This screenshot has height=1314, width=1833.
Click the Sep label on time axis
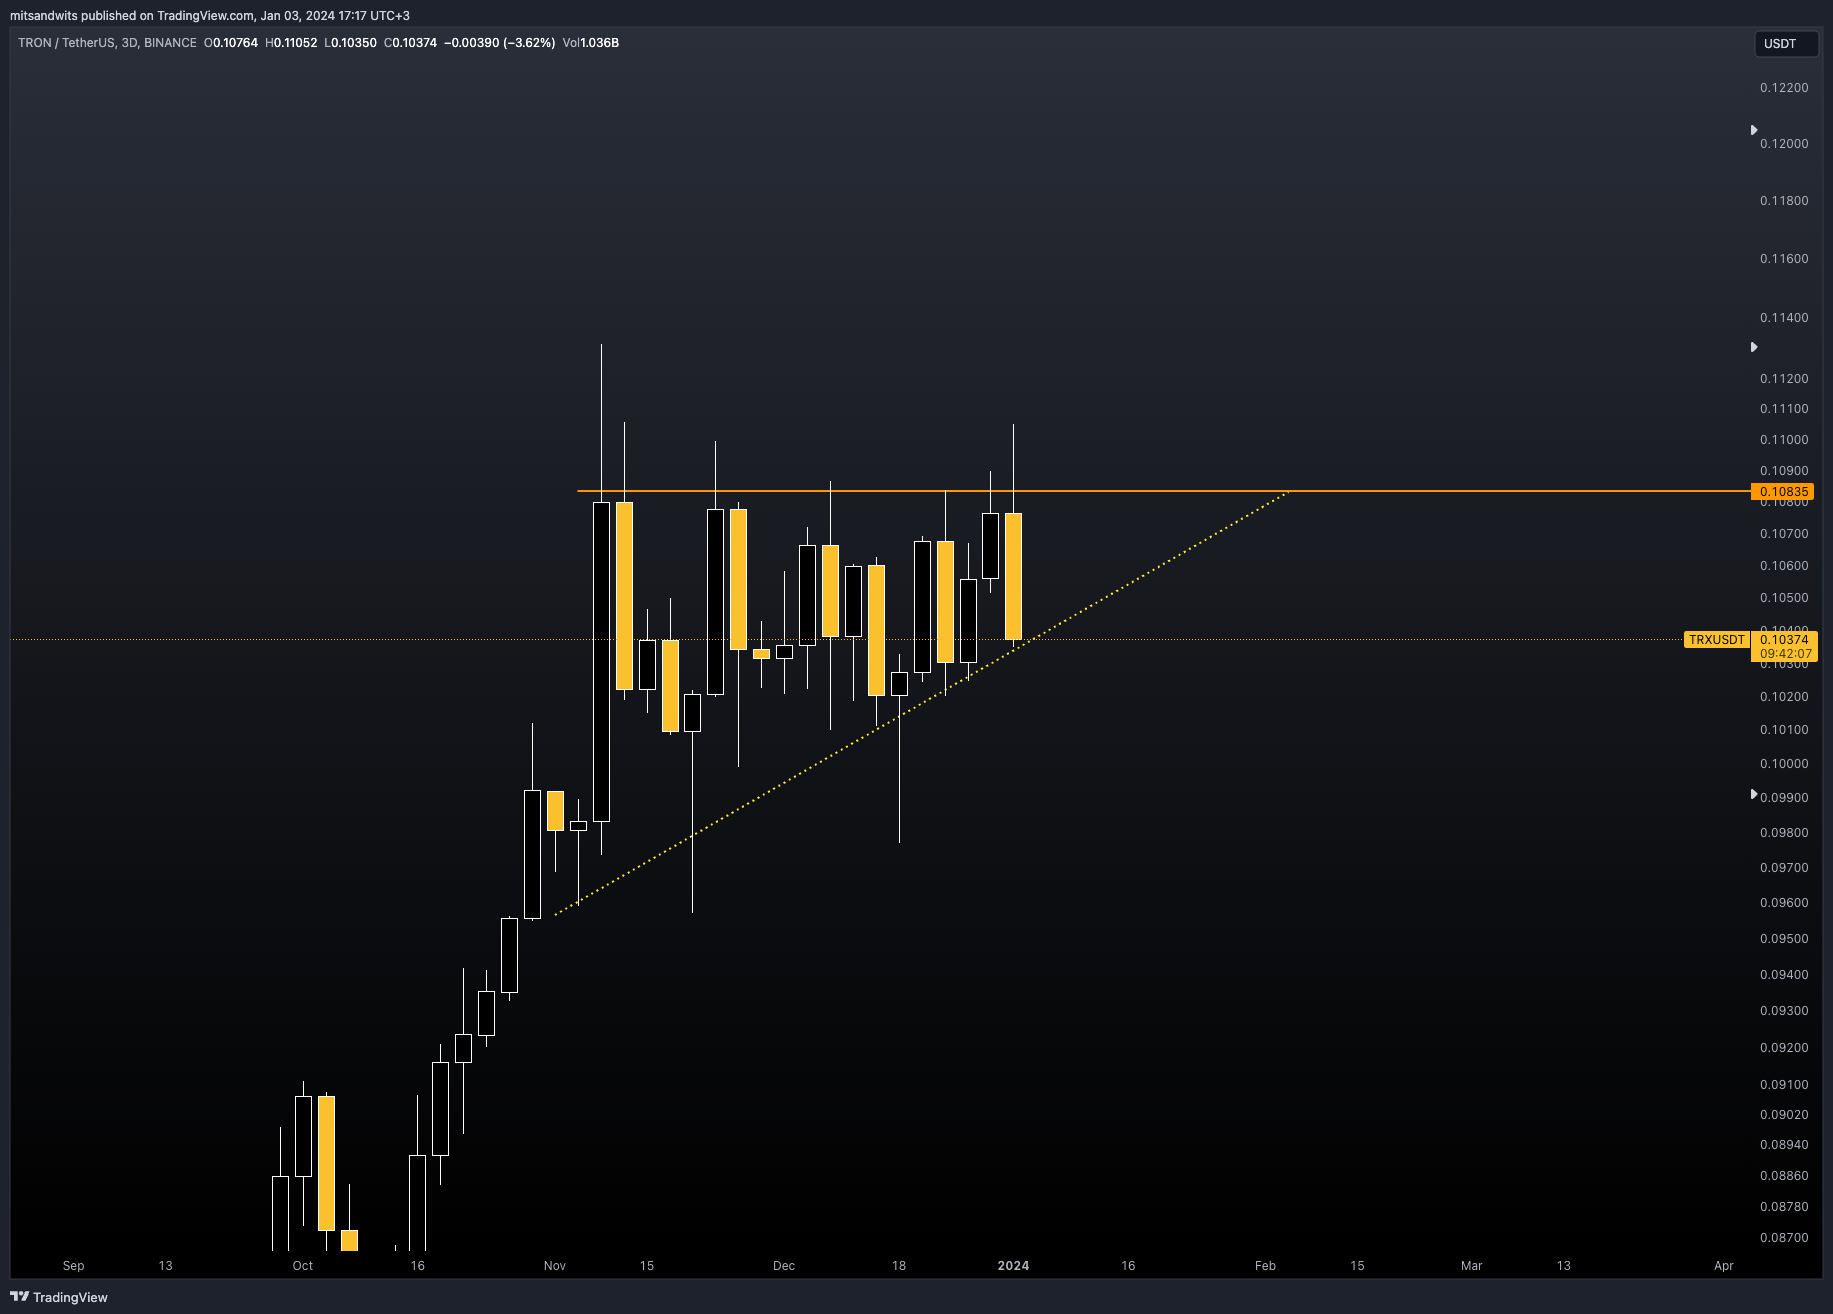(x=73, y=1266)
